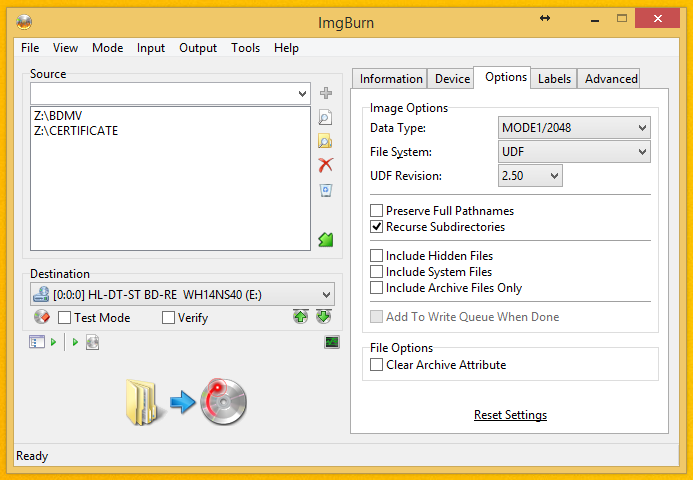This screenshot has width=693, height=480.
Task: Open the Destination drive dropdown
Action: pyautogui.click(x=326, y=295)
